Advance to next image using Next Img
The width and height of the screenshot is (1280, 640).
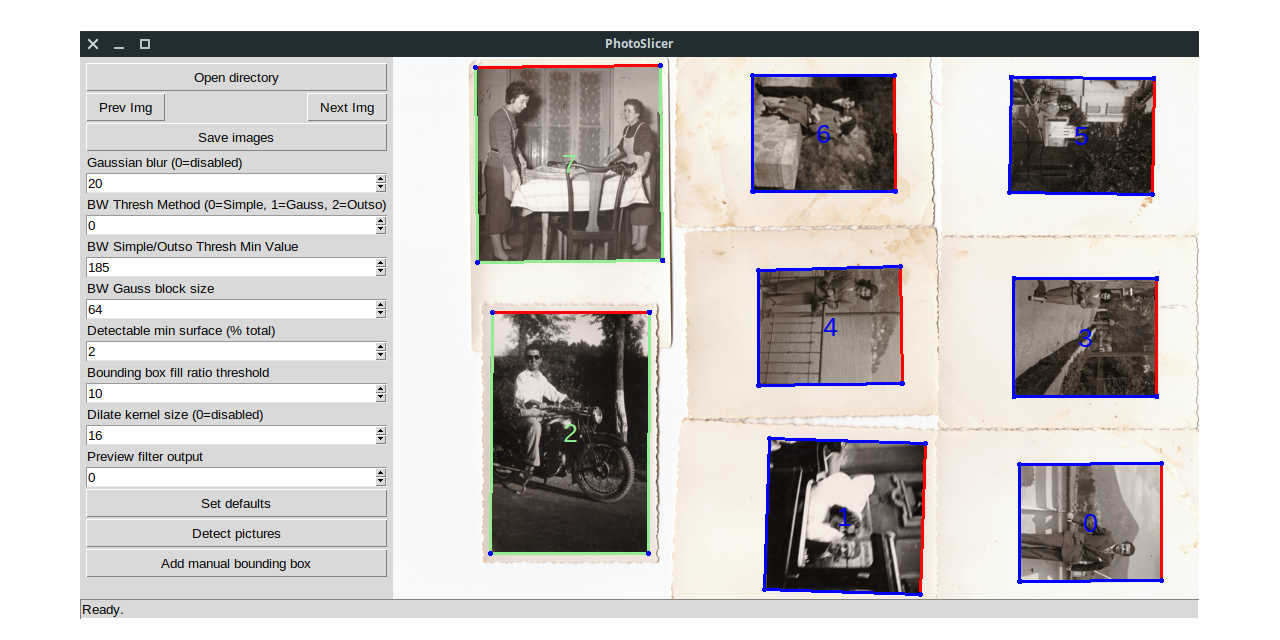tap(346, 107)
